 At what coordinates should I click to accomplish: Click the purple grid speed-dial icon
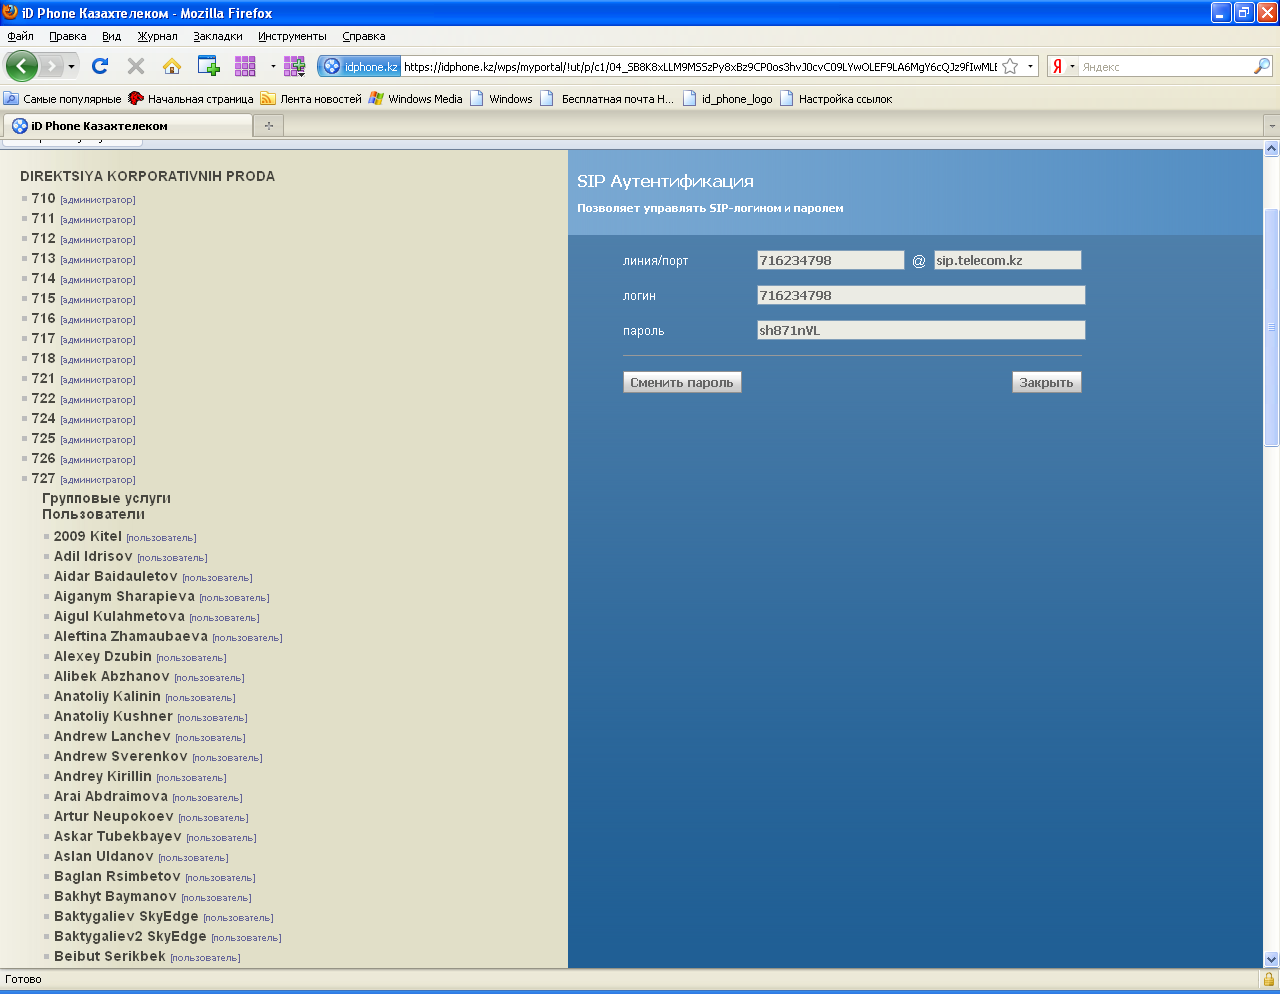(x=245, y=66)
